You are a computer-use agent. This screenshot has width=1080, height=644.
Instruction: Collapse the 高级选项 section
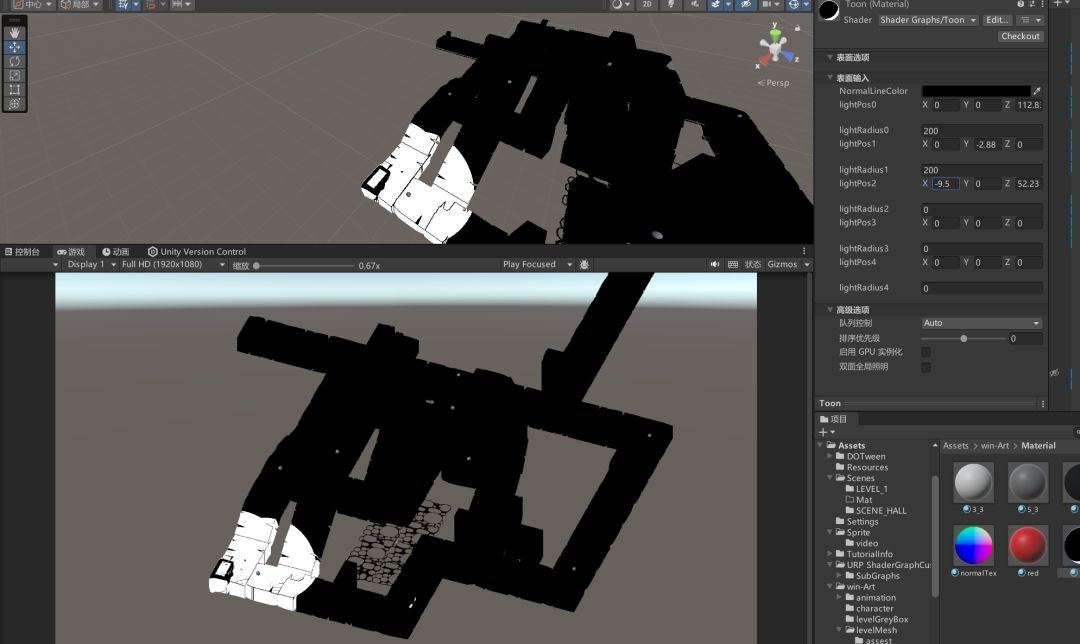tap(830, 310)
